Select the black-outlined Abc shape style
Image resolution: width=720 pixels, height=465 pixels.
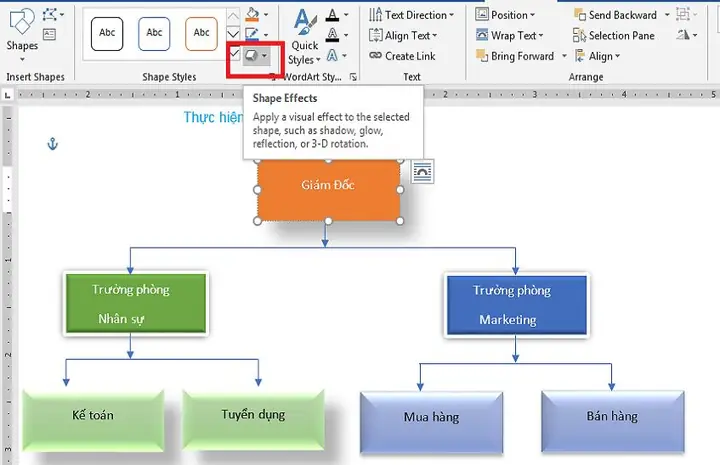coord(107,34)
